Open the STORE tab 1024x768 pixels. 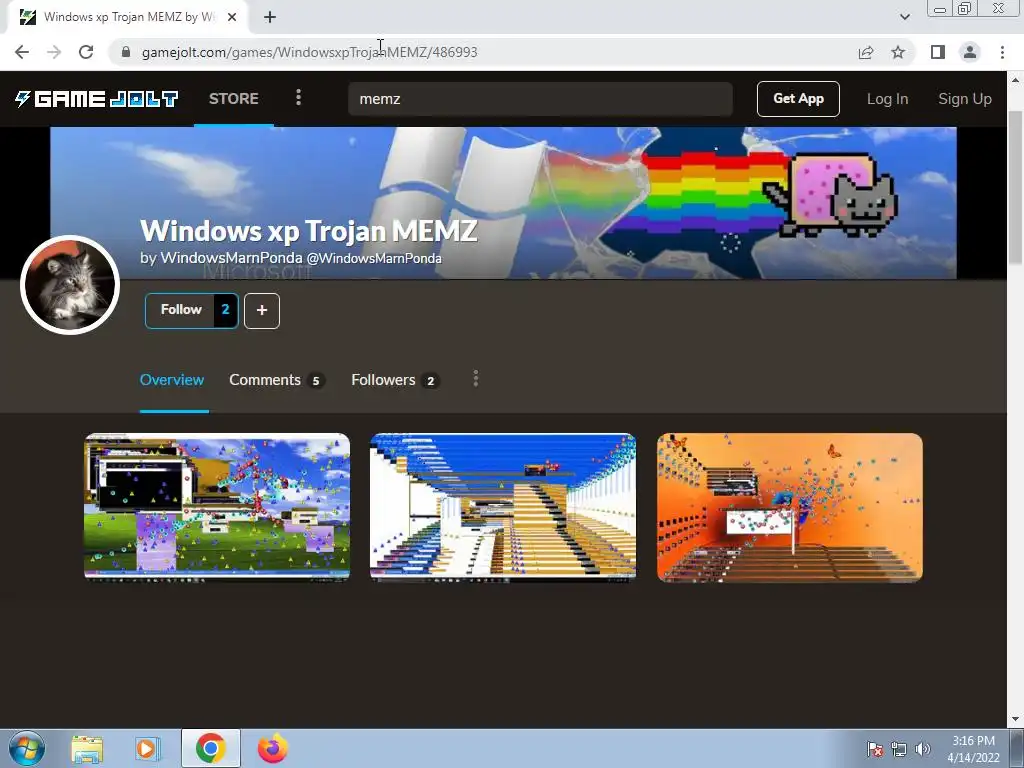[x=234, y=99]
